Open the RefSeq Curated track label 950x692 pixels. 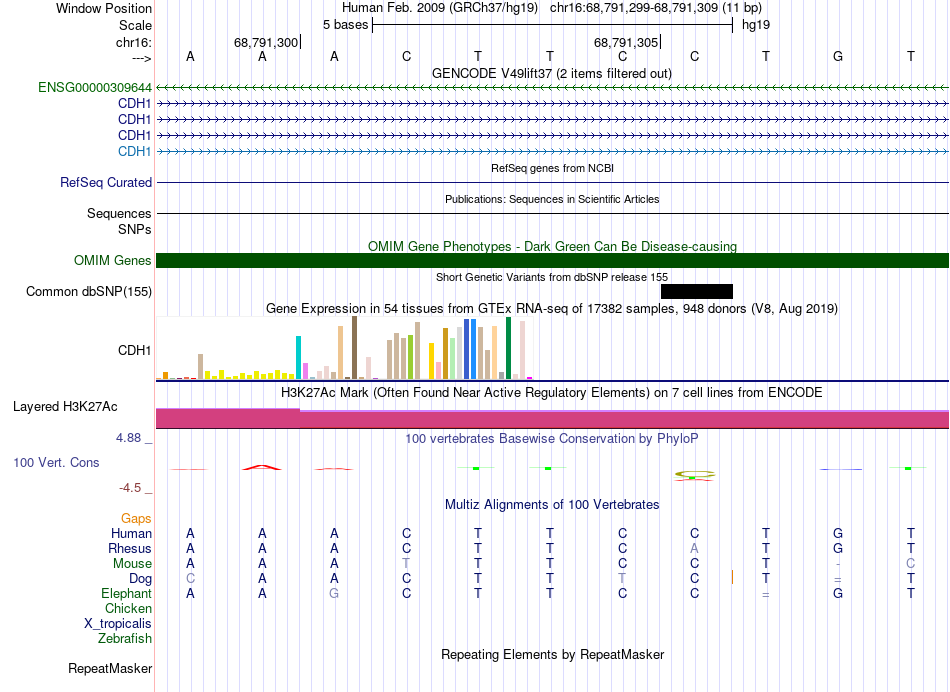click(106, 182)
